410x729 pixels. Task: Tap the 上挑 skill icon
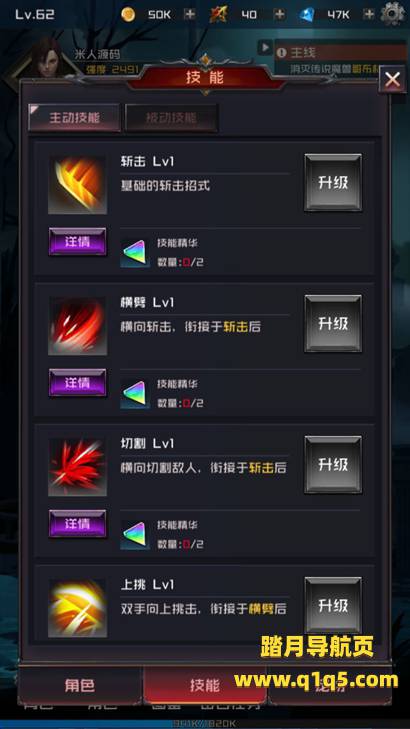pos(78,608)
